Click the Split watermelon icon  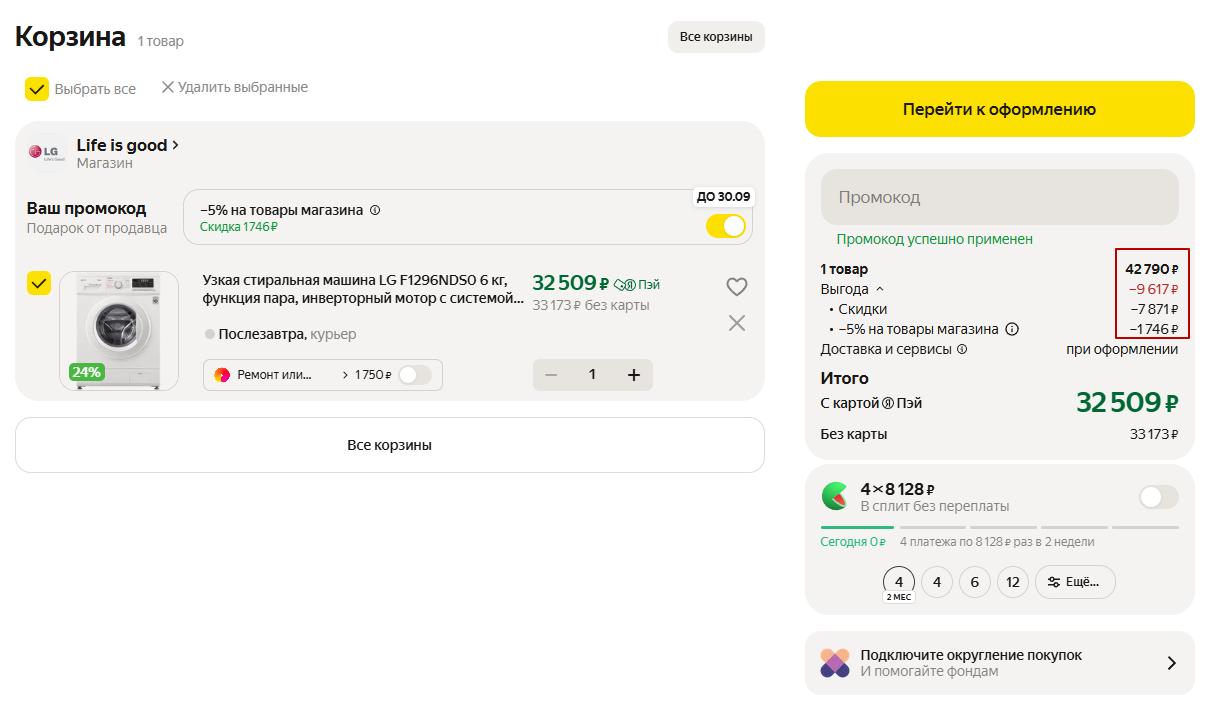point(835,496)
